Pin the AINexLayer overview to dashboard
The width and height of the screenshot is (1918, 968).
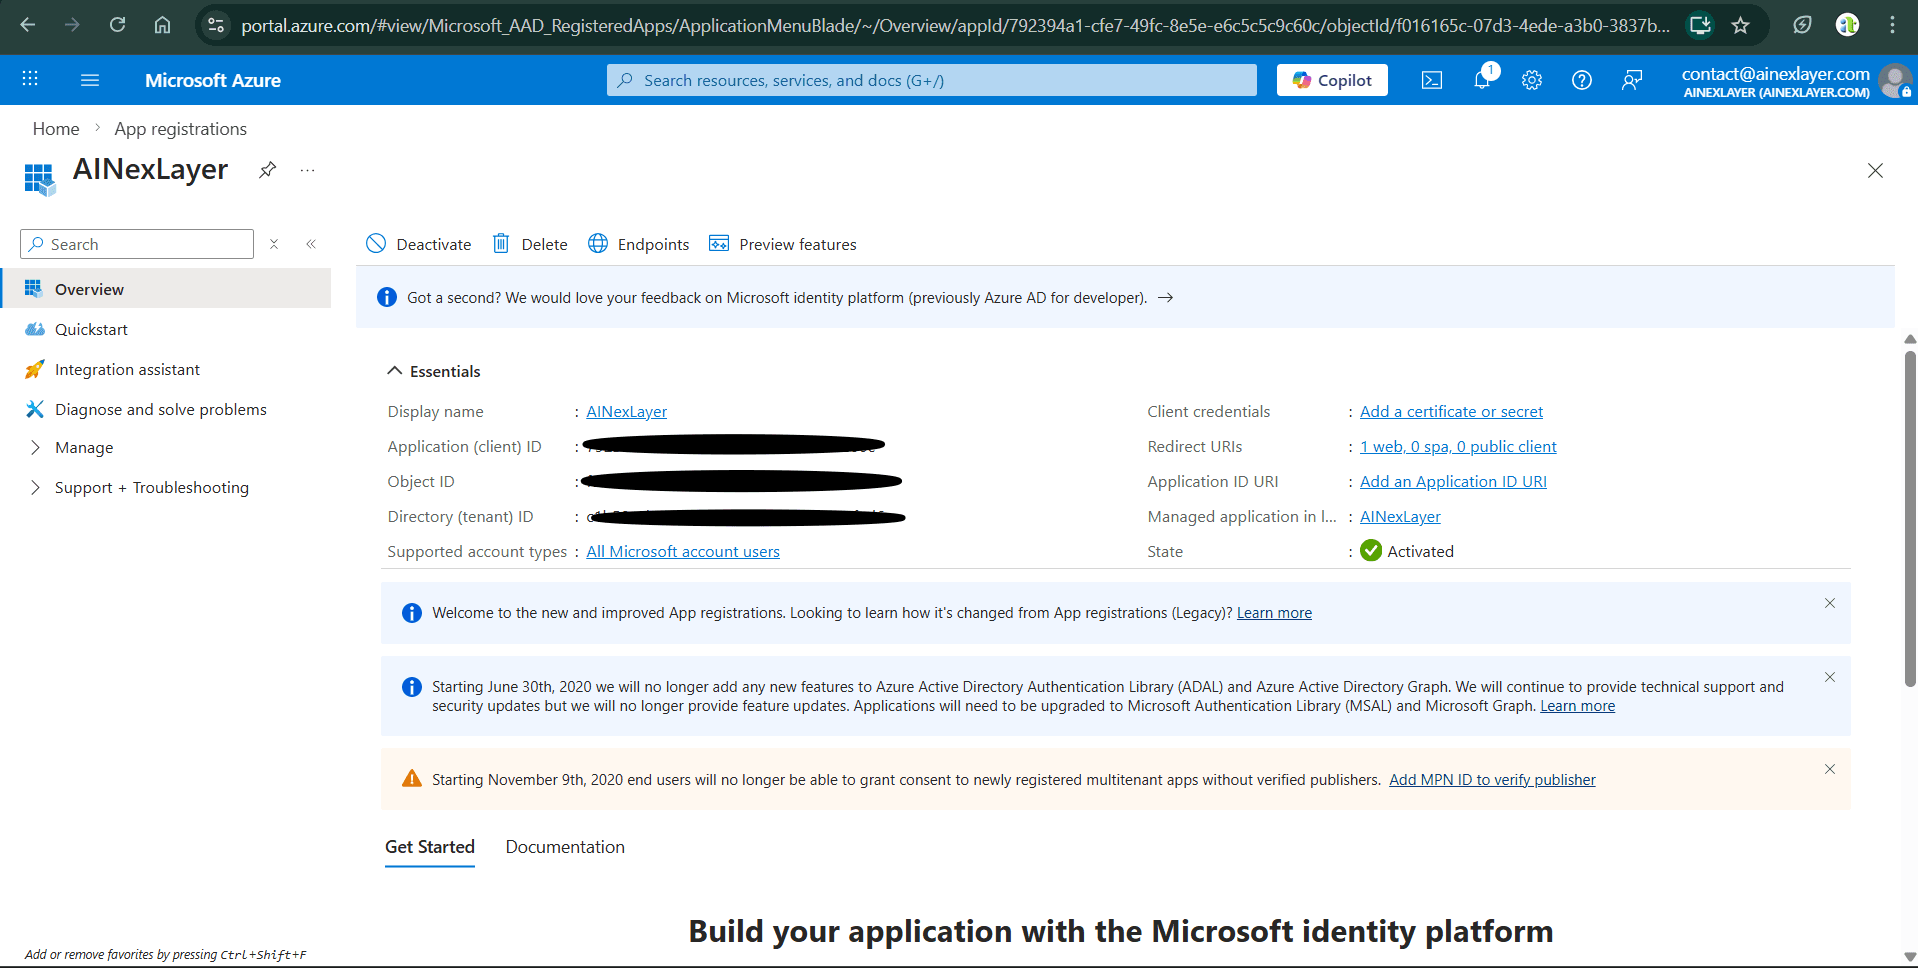[266, 170]
